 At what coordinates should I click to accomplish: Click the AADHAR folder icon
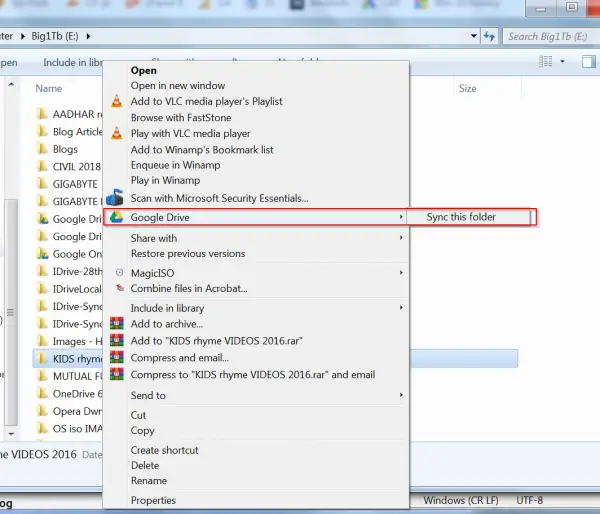(x=42, y=114)
